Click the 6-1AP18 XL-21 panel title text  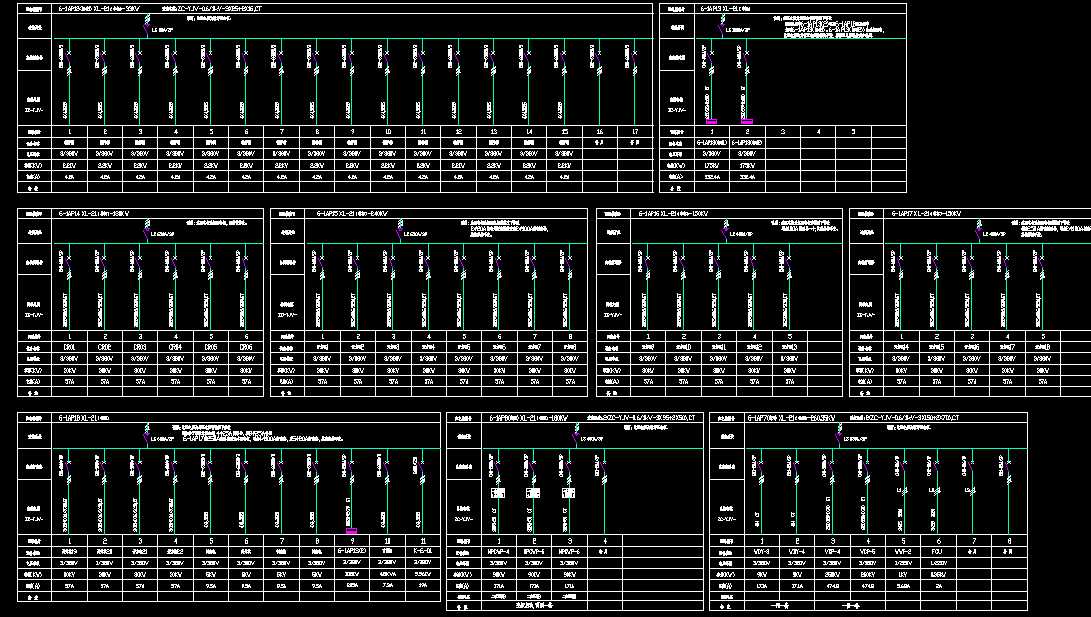click(83, 418)
